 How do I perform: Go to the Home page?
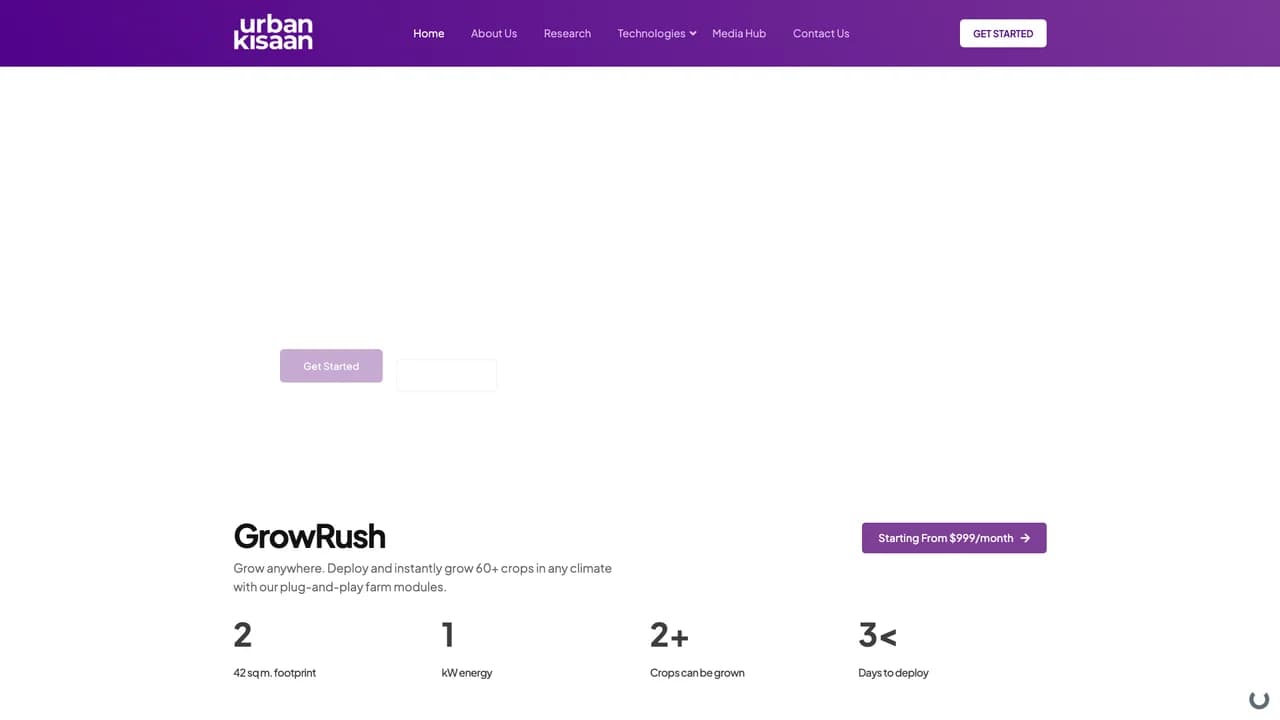point(429,33)
